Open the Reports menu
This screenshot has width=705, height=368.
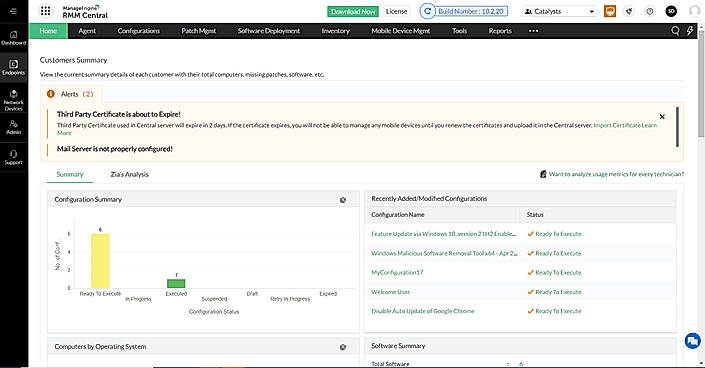tap(500, 31)
